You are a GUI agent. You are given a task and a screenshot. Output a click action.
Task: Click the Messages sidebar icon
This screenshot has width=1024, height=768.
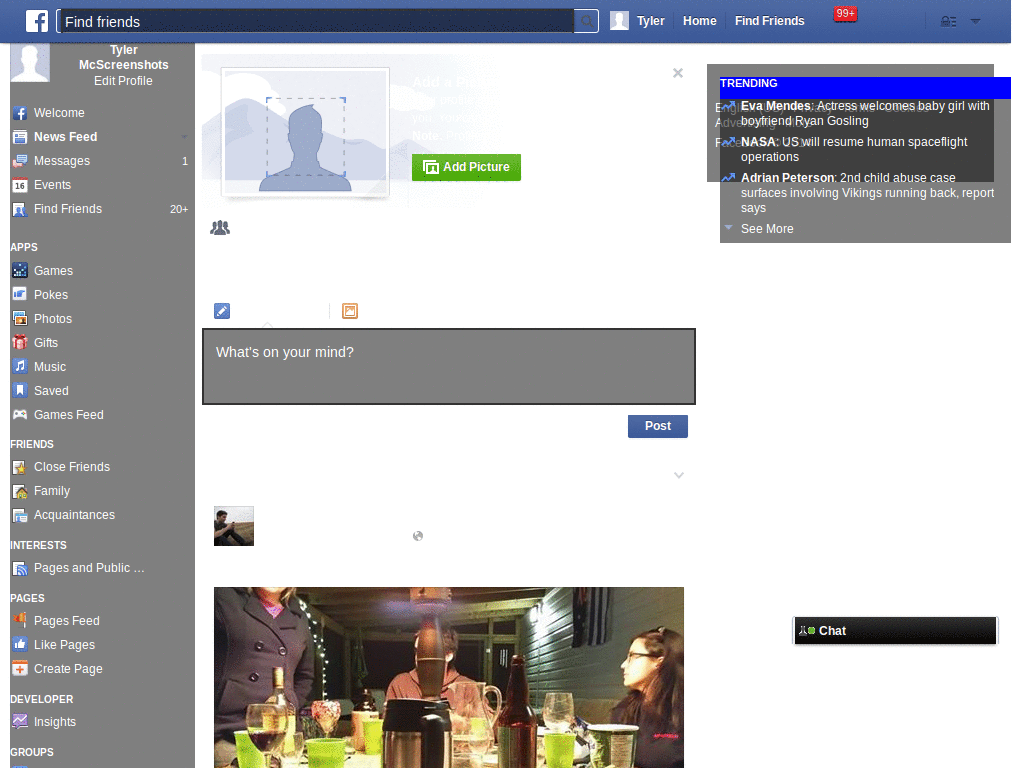pos(20,161)
